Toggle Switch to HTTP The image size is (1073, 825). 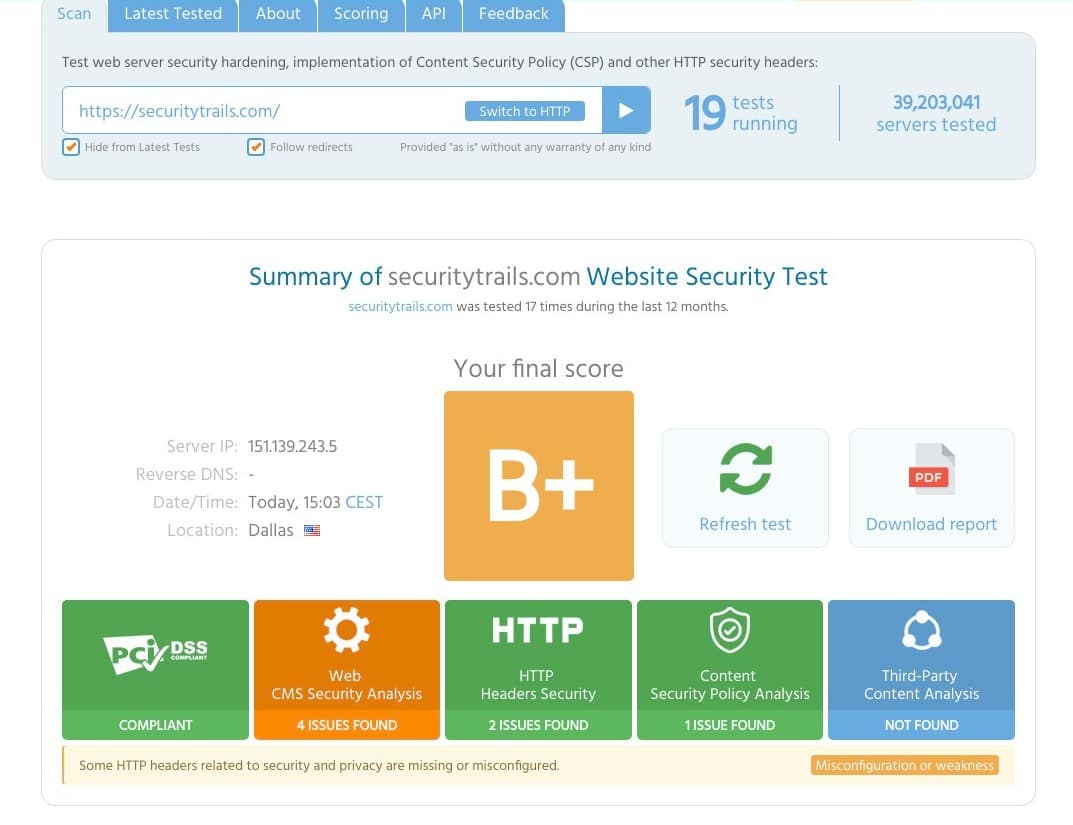tap(524, 111)
